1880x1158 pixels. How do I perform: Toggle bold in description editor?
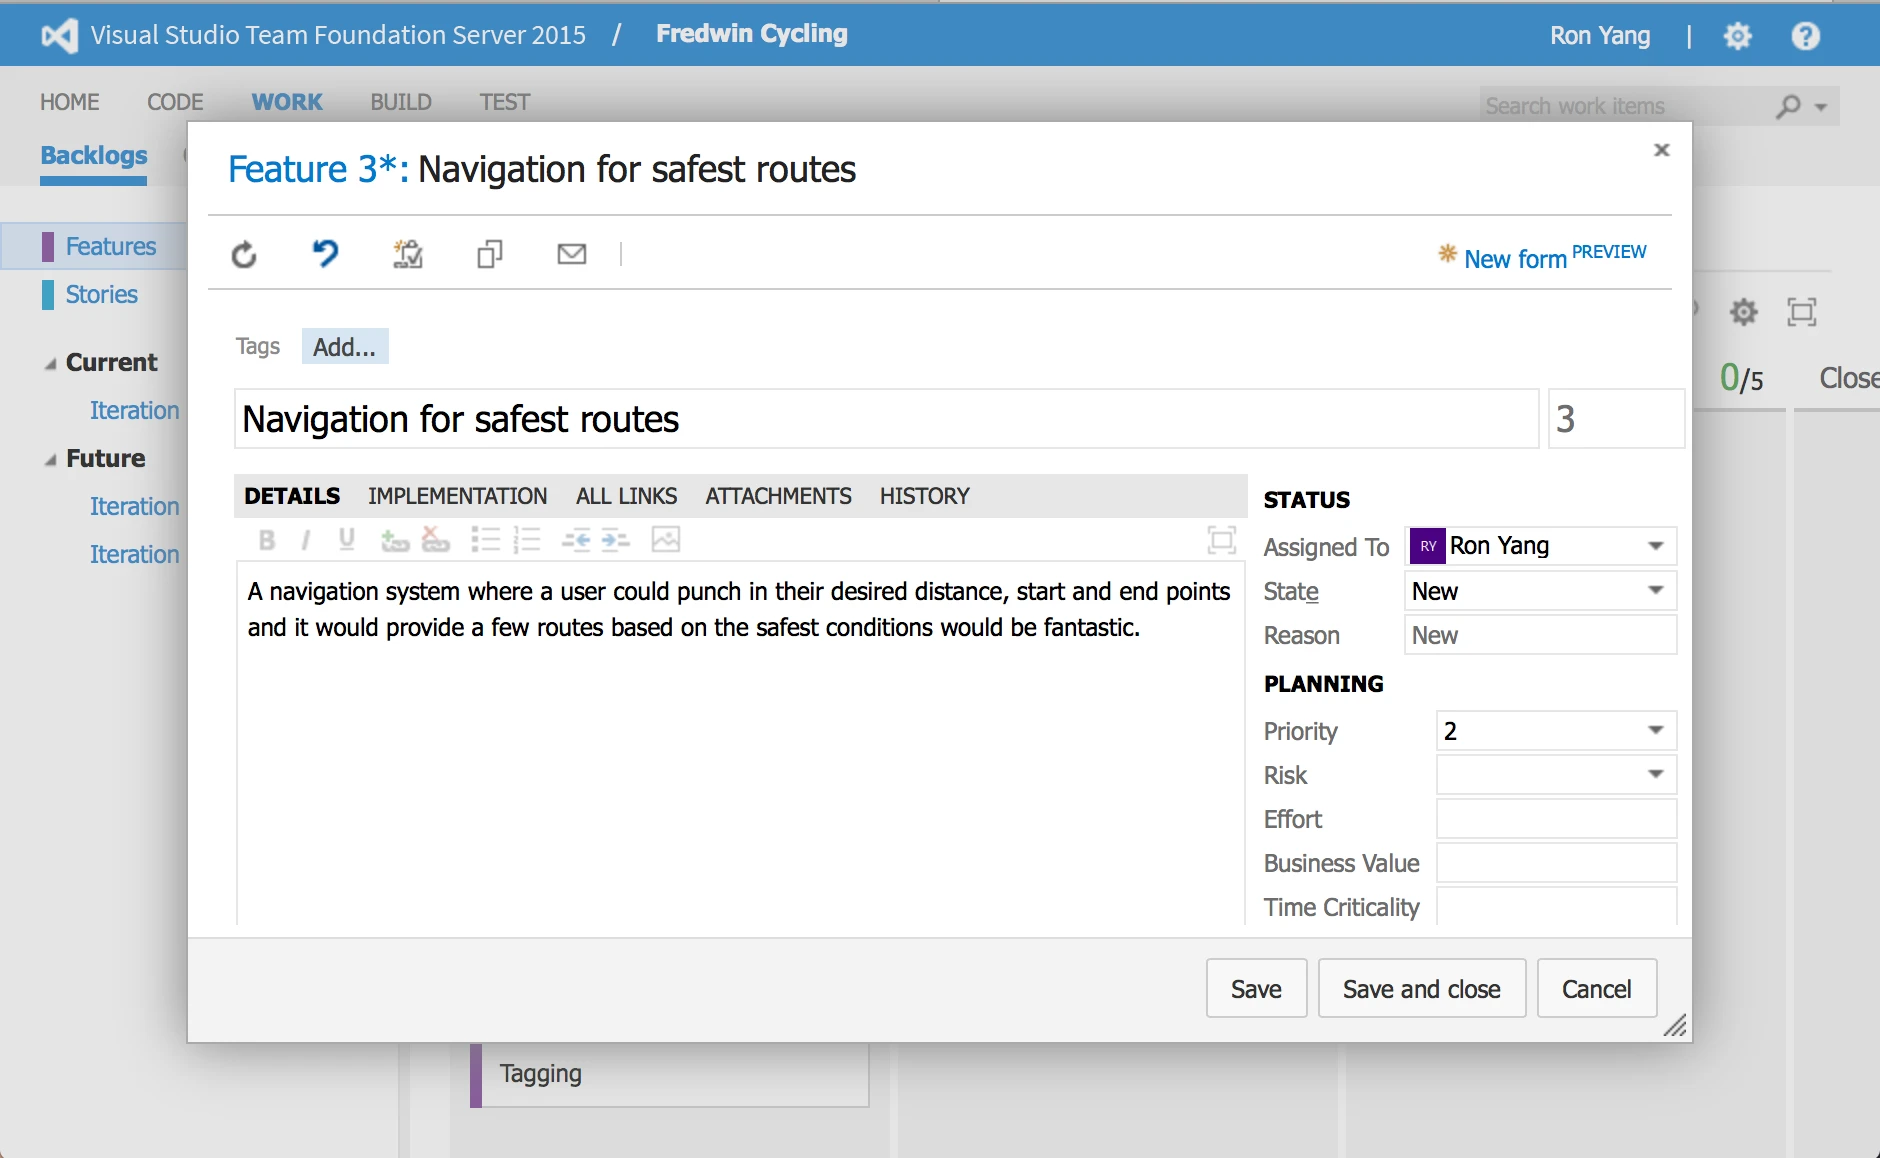266,540
